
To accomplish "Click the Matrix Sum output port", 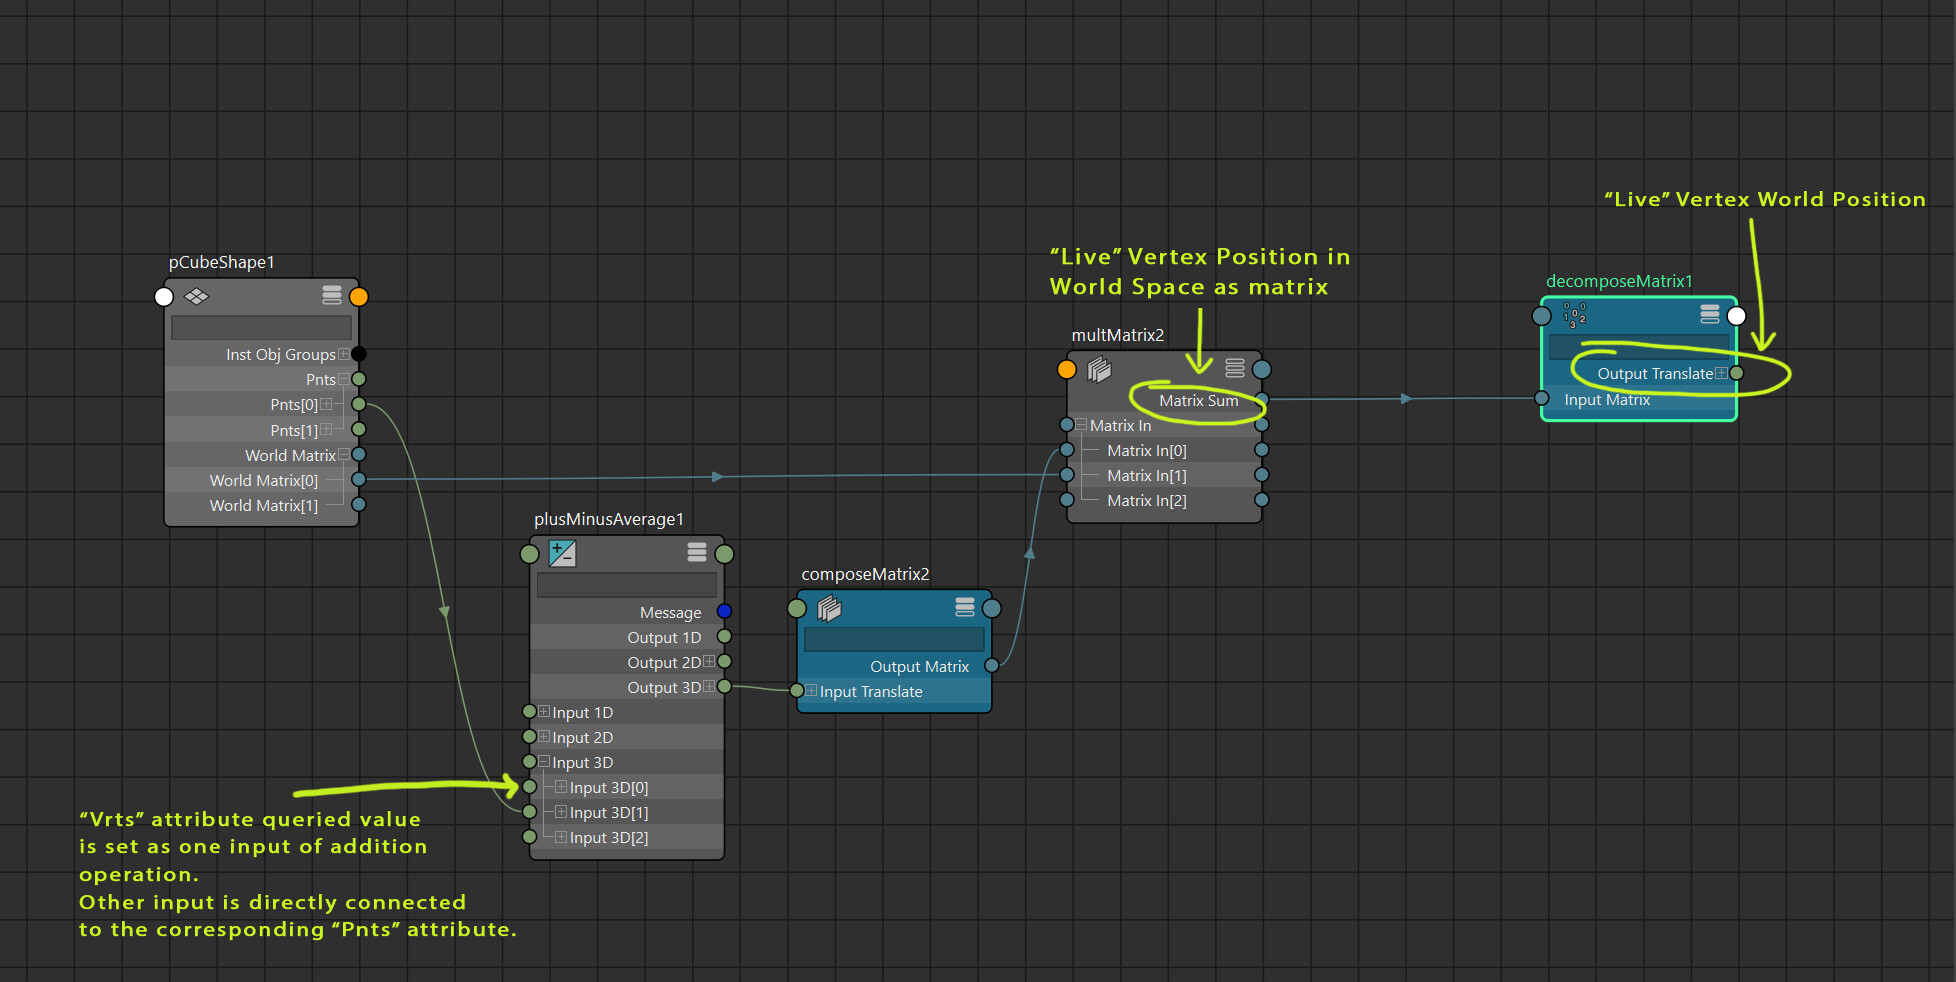I will (x=1262, y=400).
